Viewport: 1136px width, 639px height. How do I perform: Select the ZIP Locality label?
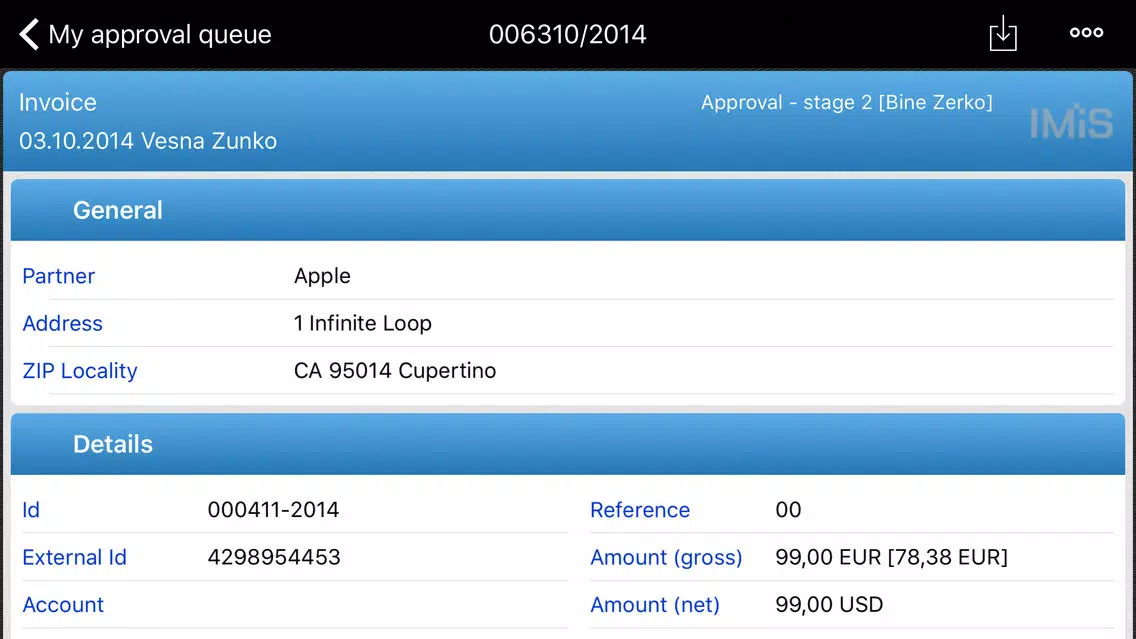point(80,371)
